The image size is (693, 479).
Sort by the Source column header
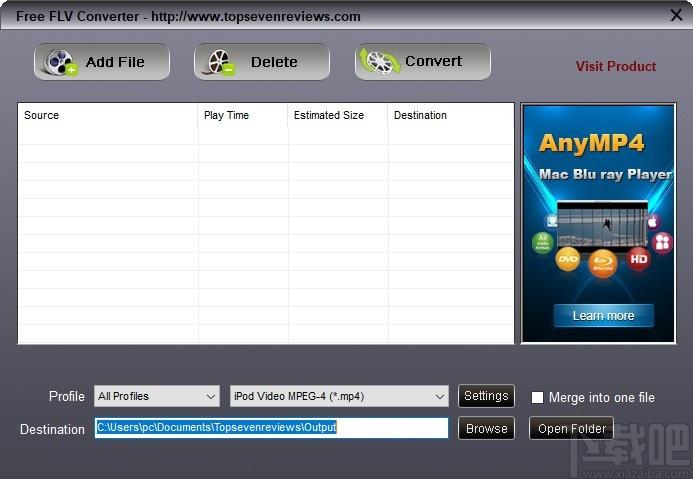click(x=108, y=115)
